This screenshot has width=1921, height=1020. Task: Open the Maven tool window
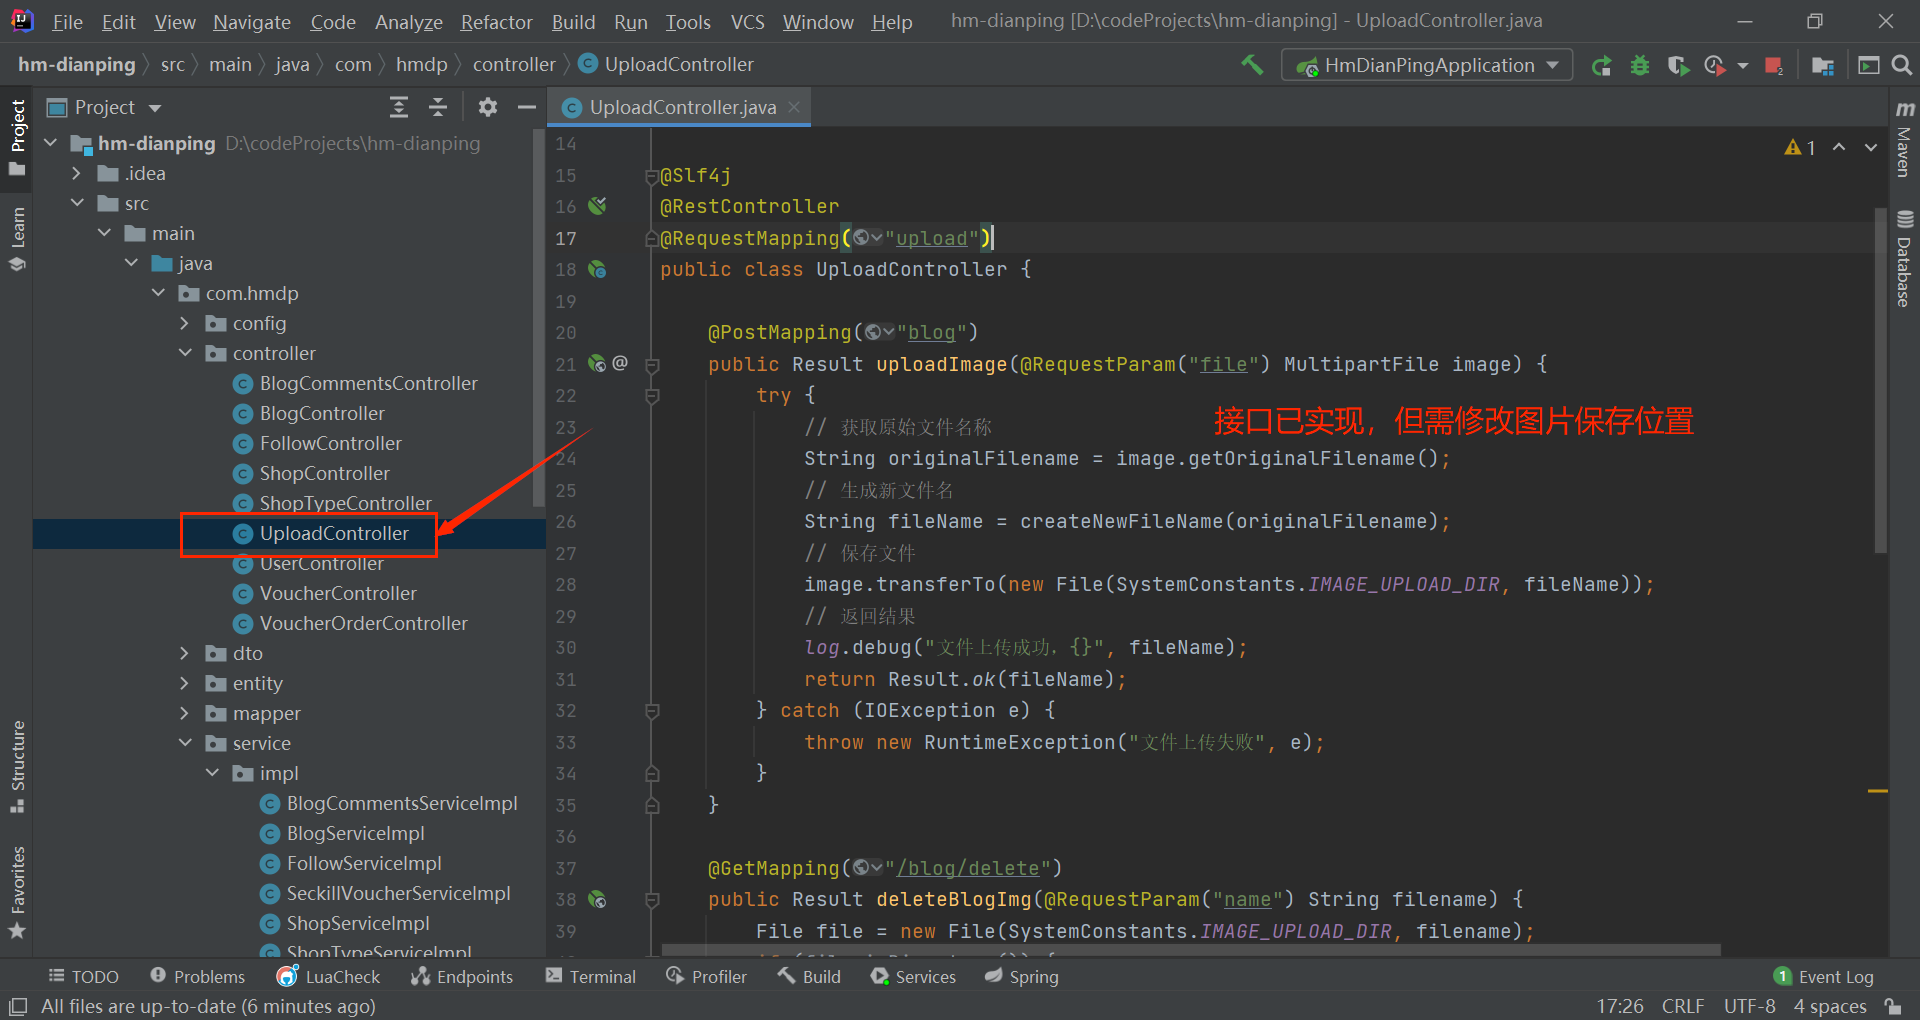[x=1904, y=138]
